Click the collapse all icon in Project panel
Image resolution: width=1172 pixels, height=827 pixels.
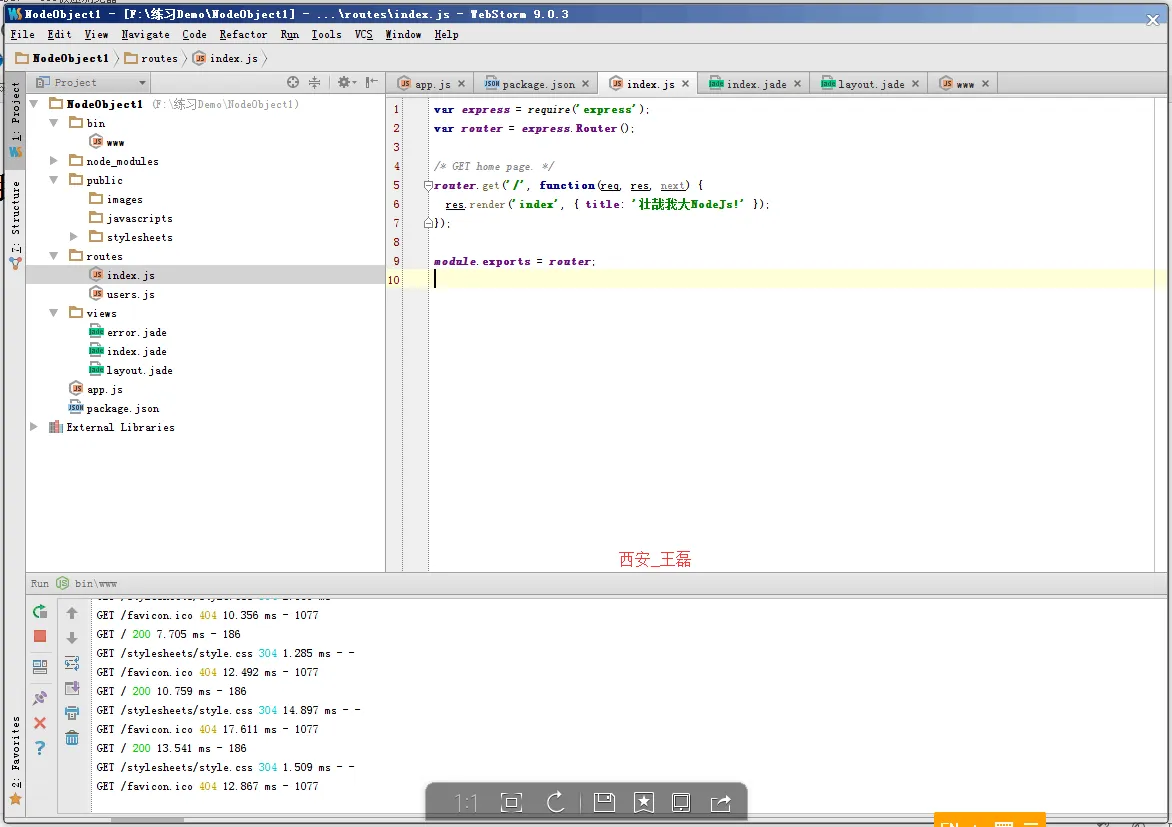point(315,83)
